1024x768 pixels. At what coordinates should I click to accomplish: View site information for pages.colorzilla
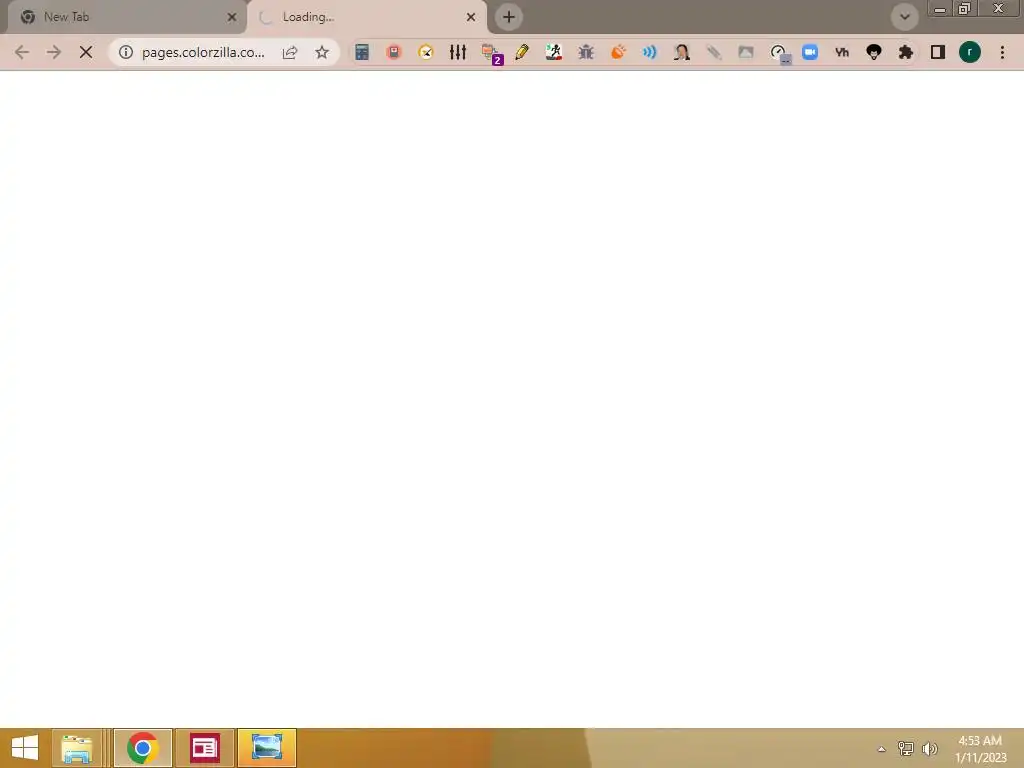(126, 52)
